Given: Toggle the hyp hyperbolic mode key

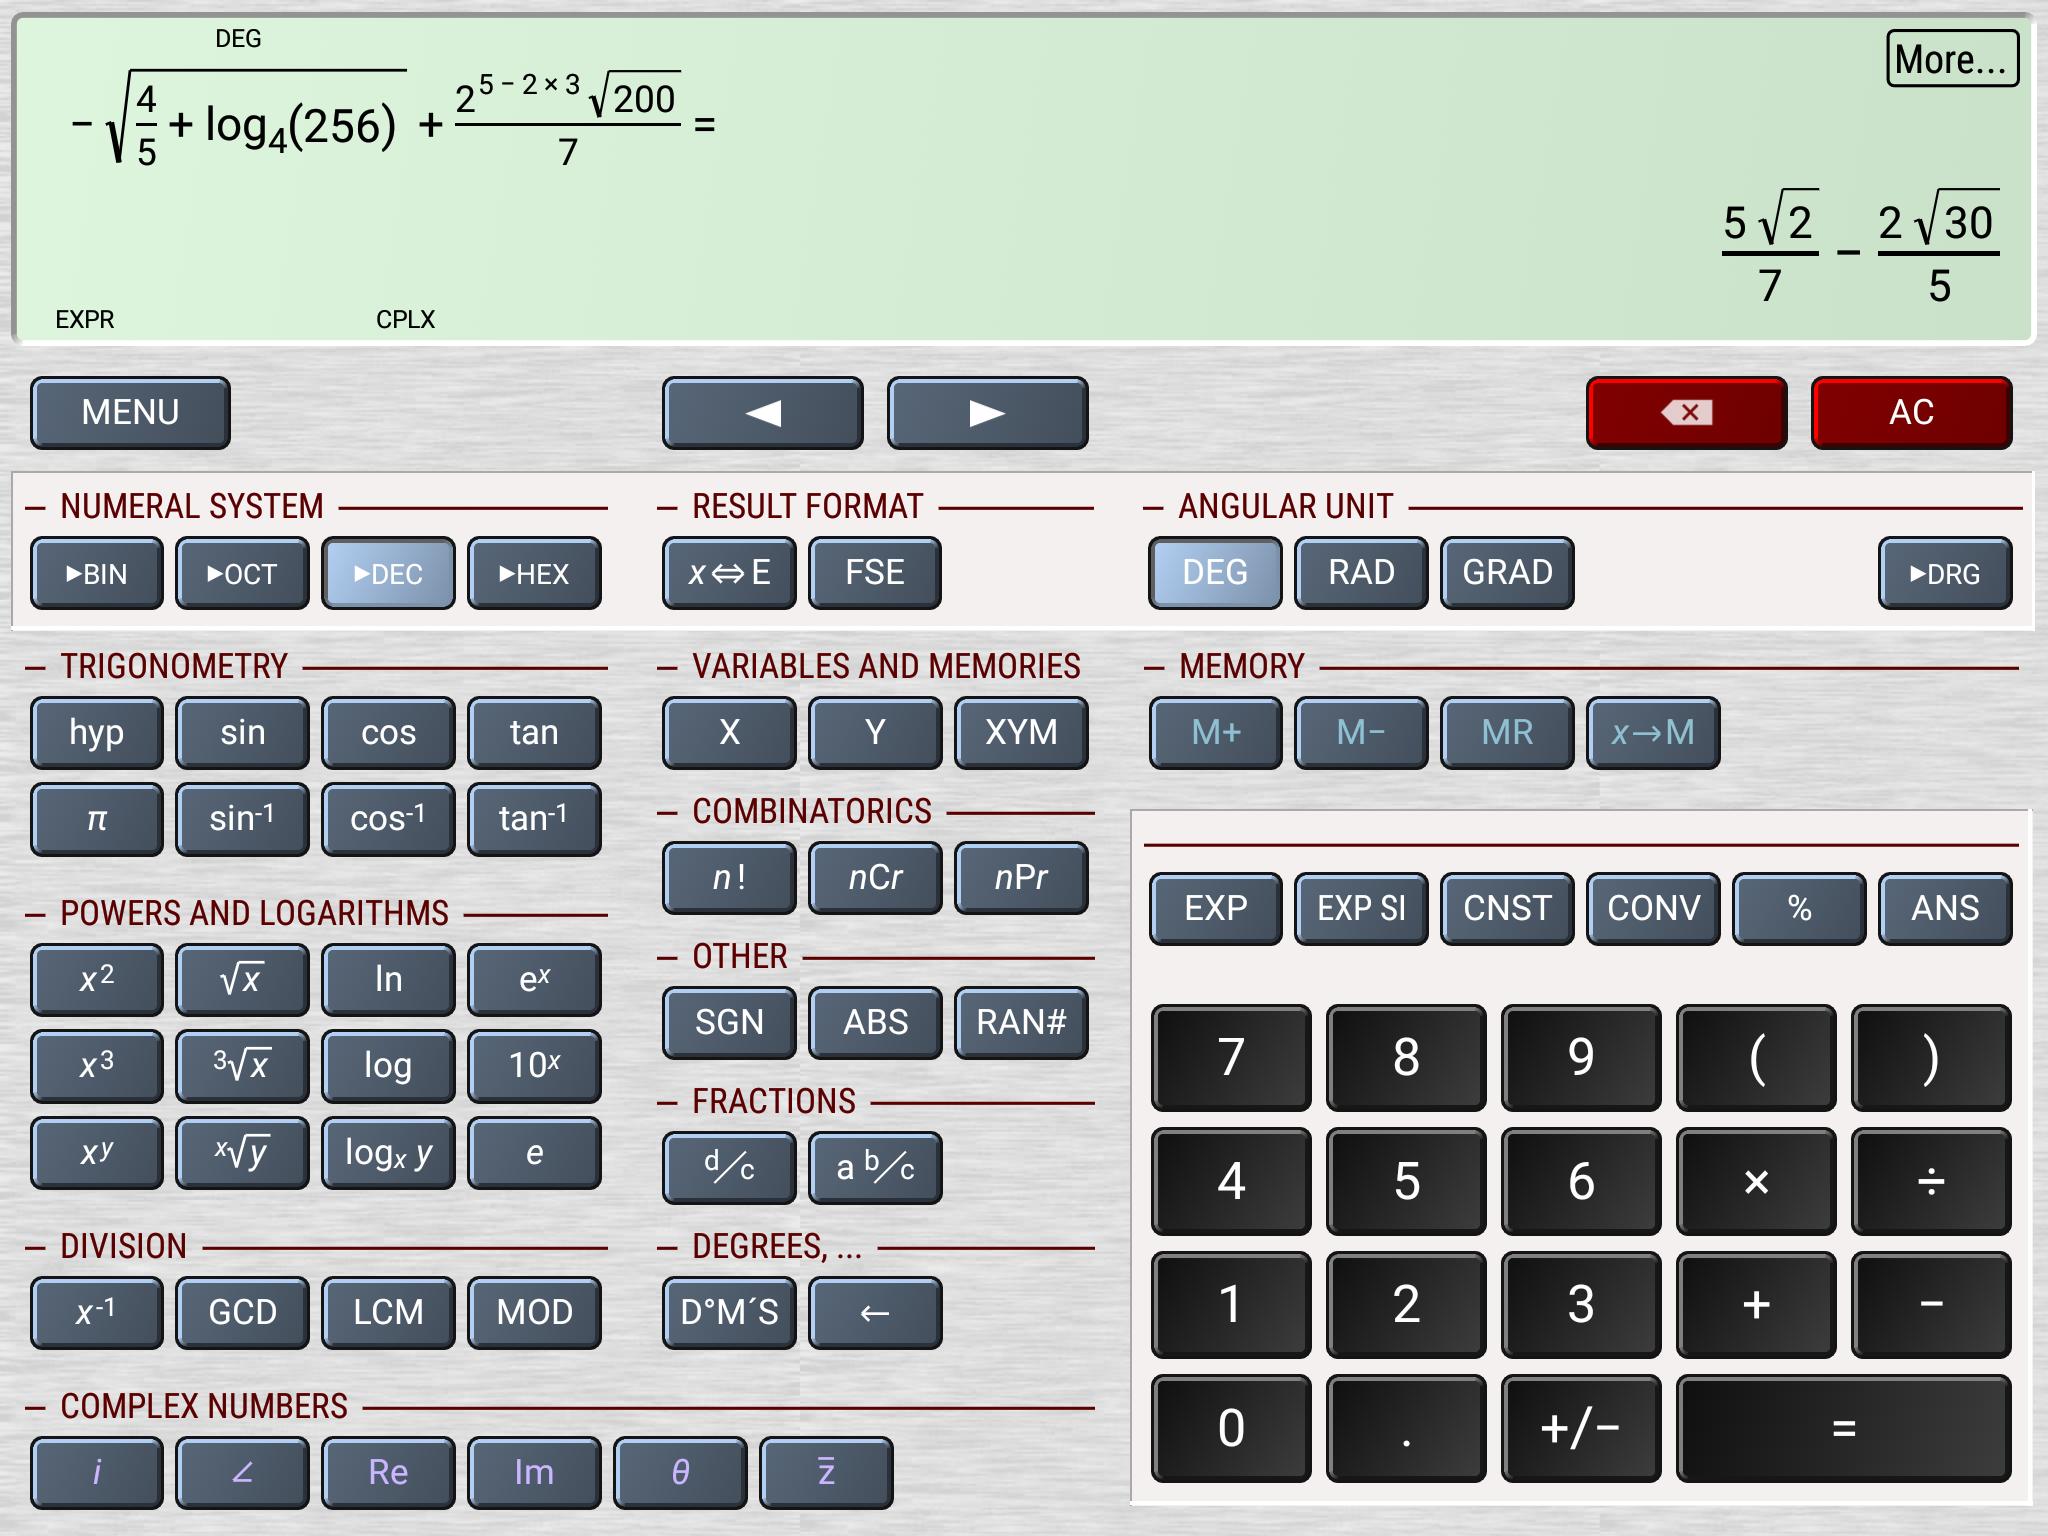Looking at the screenshot, I should point(96,733).
